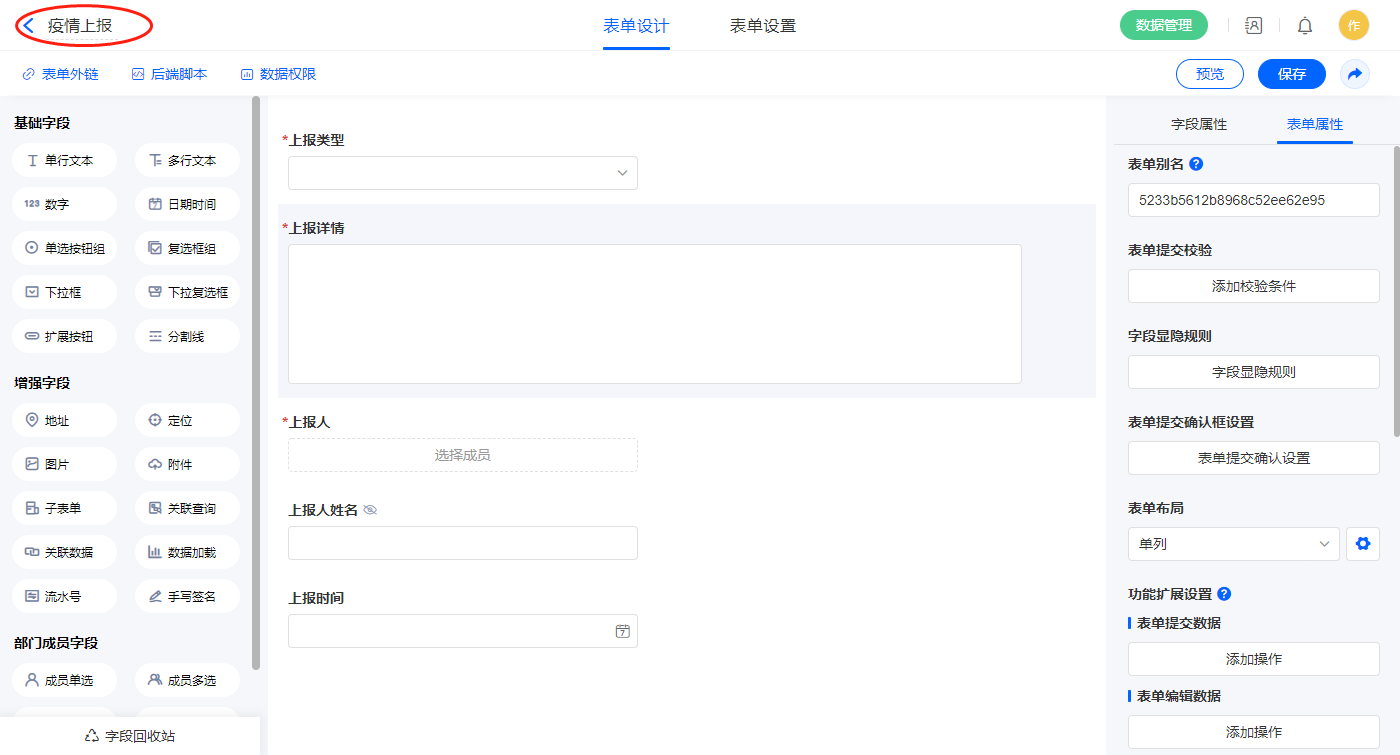Click the 保存 button
Image resolution: width=1400 pixels, height=755 pixels.
[1291, 74]
